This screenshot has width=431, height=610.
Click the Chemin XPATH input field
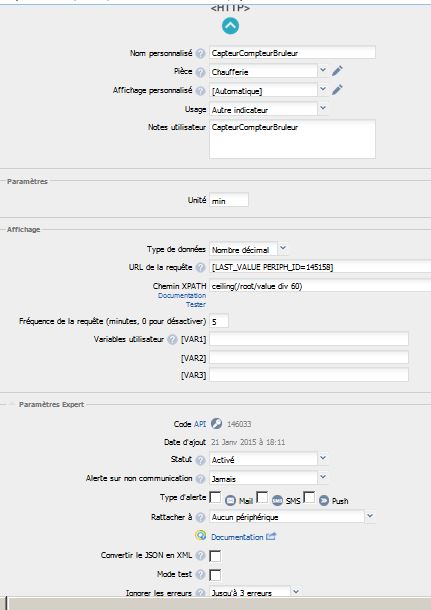[320, 286]
